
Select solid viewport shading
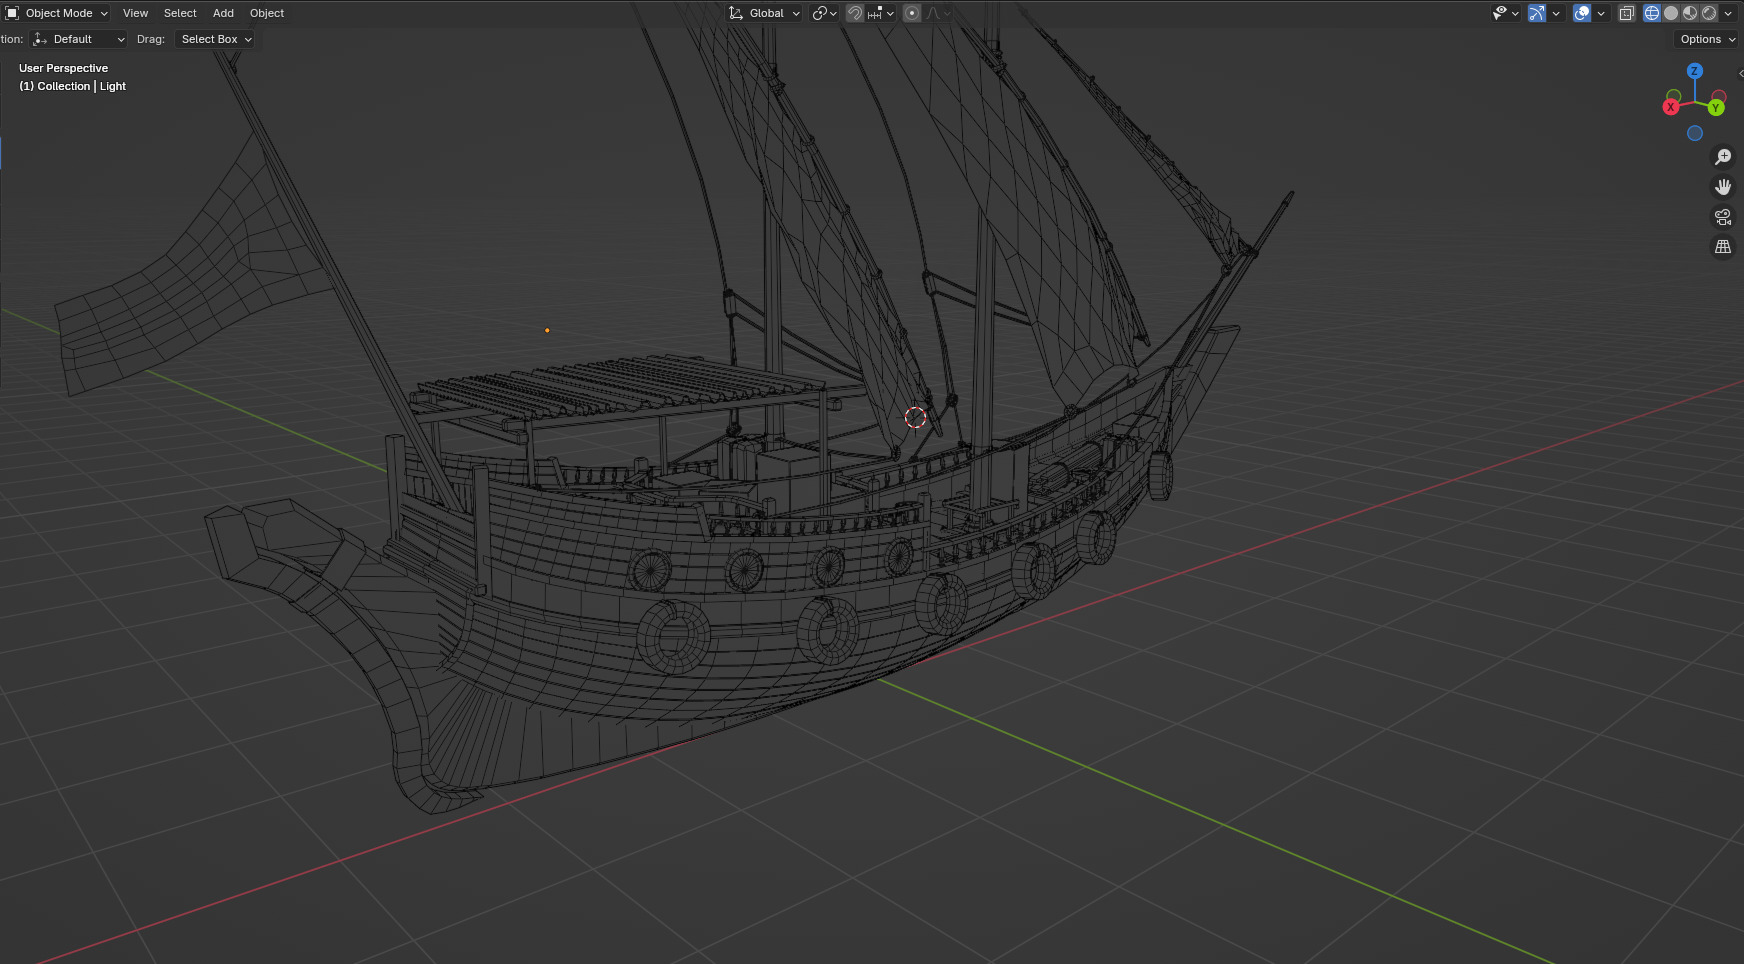[x=1671, y=13]
